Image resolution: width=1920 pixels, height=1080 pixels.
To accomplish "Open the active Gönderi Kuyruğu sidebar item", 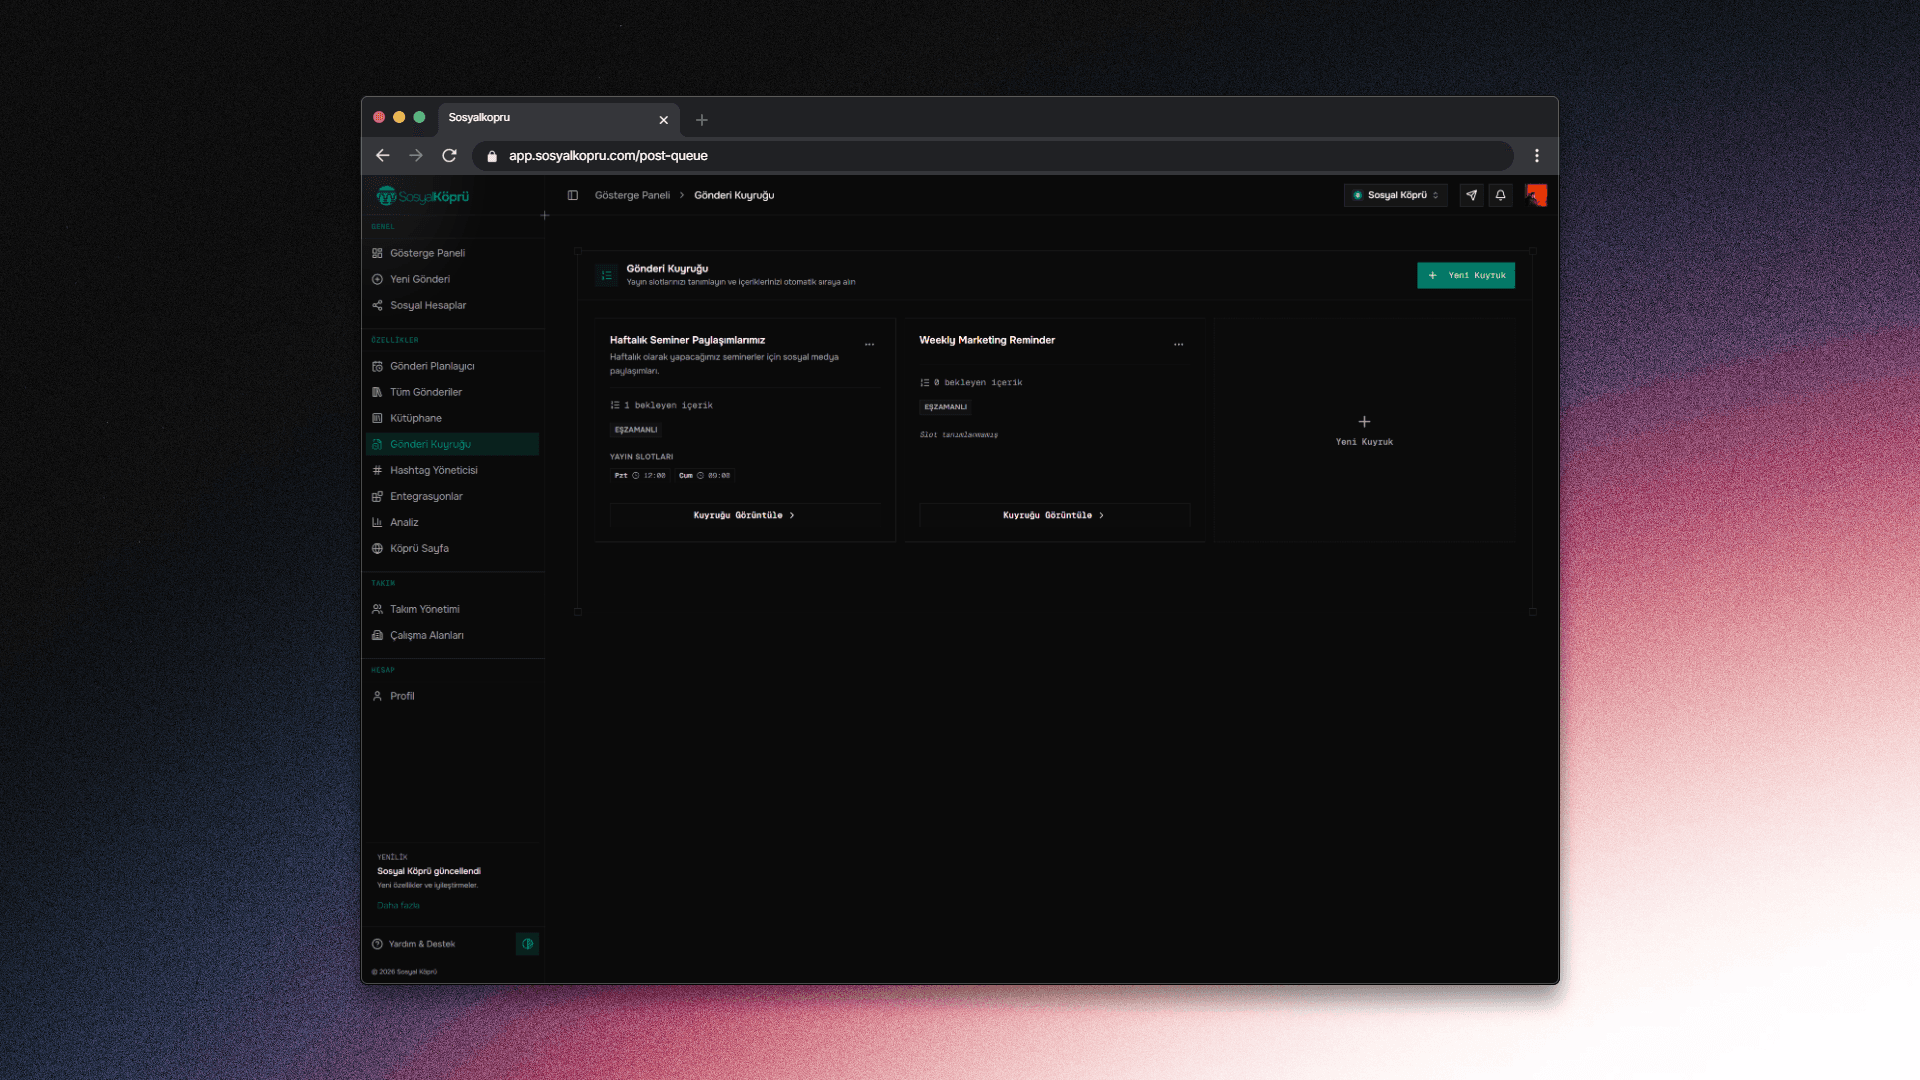I will click(x=453, y=444).
